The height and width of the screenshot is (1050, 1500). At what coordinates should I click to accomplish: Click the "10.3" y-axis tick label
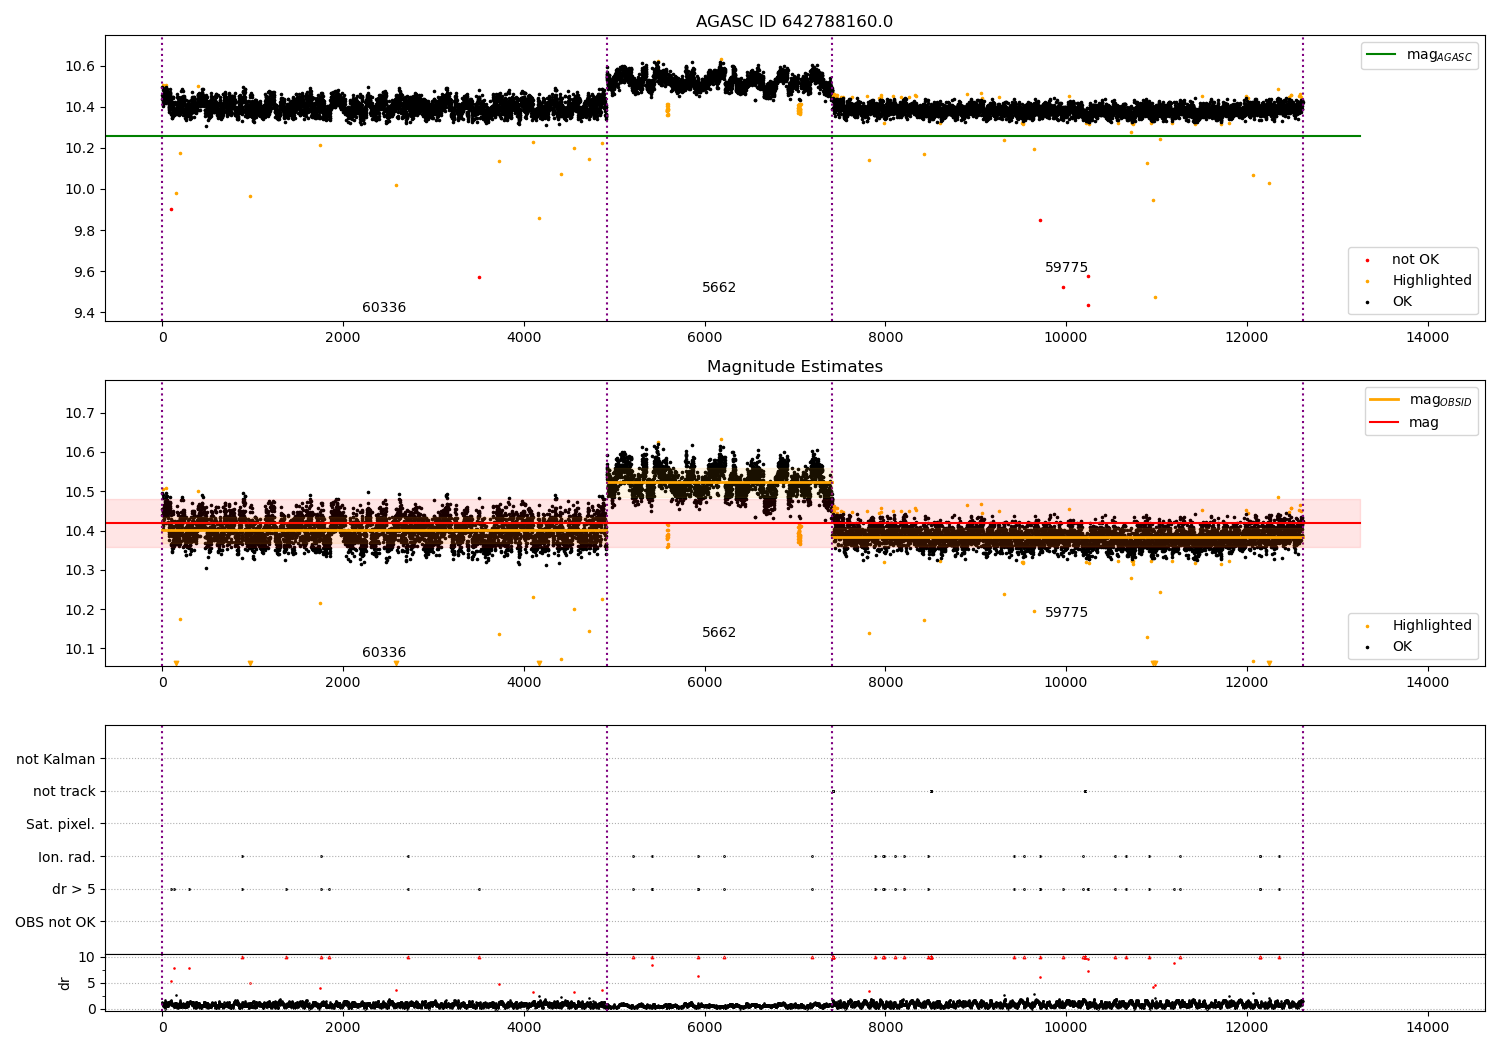click(x=80, y=571)
